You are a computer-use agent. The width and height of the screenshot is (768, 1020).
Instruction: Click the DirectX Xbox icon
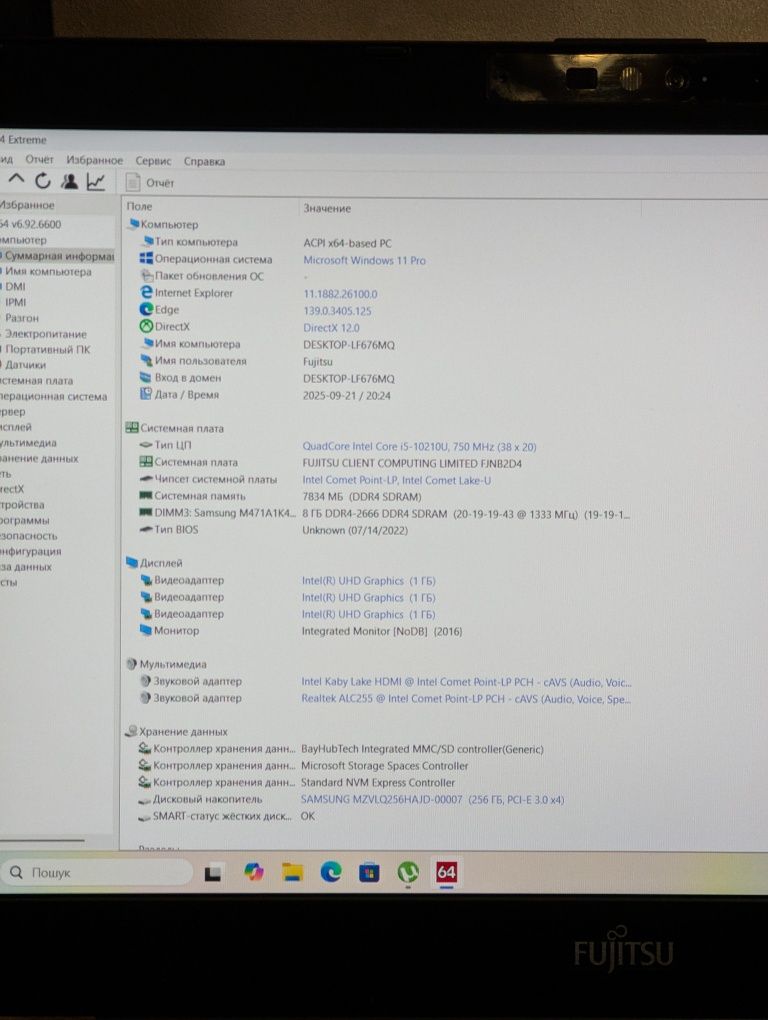point(146,327)
